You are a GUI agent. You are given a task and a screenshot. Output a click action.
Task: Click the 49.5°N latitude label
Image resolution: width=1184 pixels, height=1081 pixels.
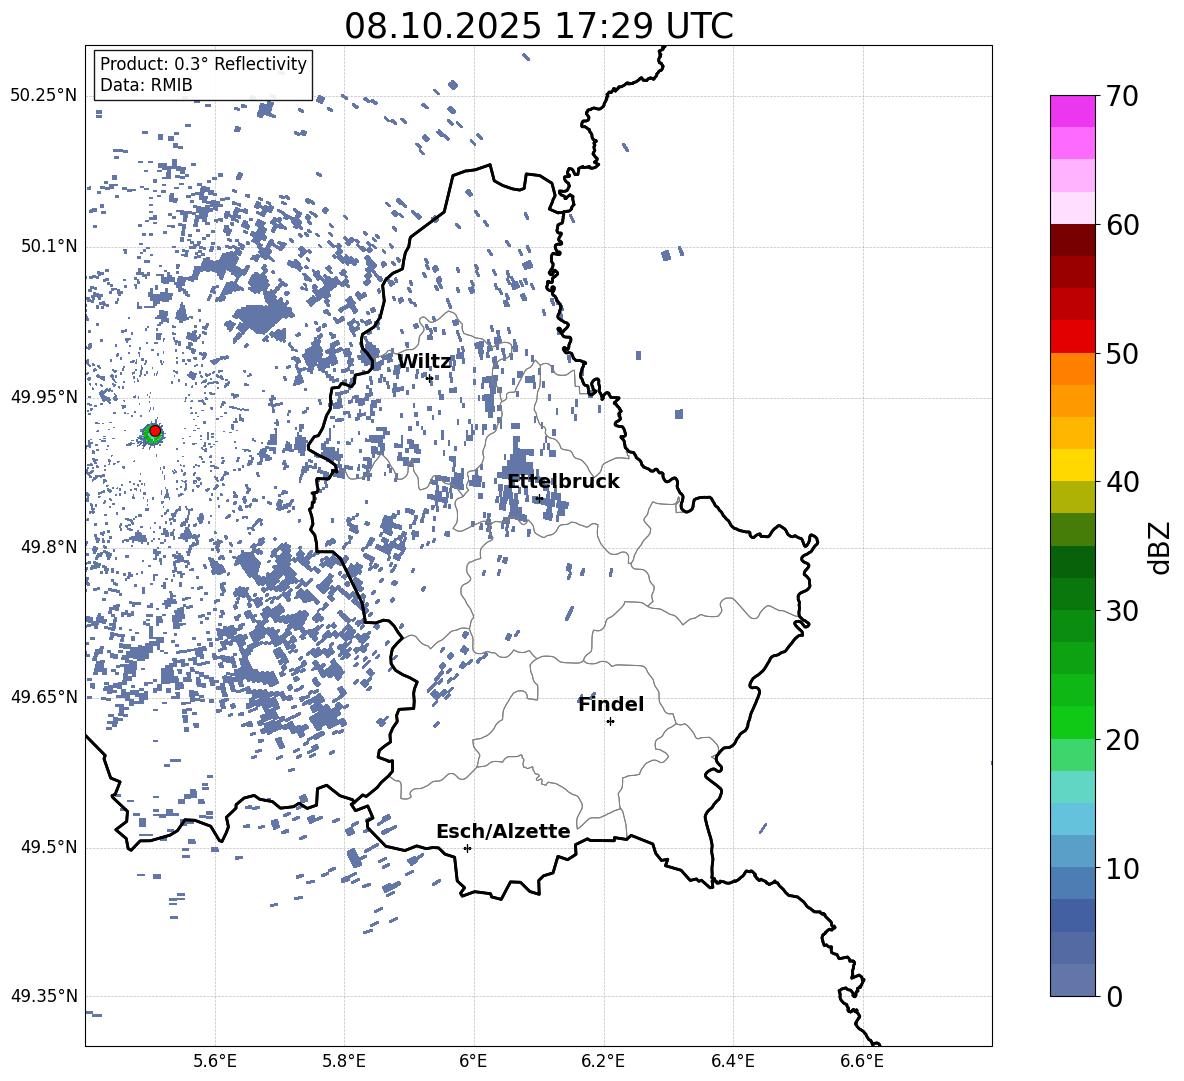coord(49,847)
